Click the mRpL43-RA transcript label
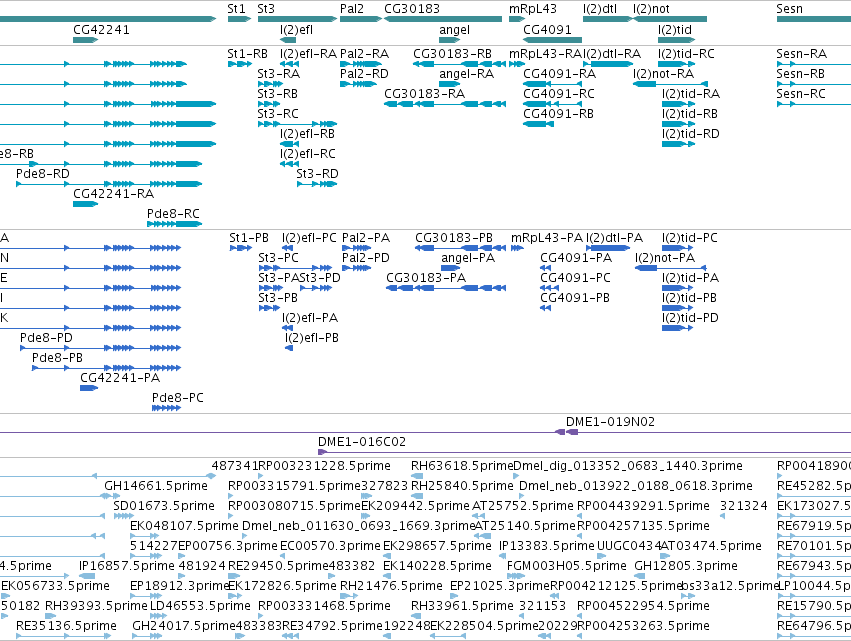Screen dimensions: 851x641 click(545, 54)
